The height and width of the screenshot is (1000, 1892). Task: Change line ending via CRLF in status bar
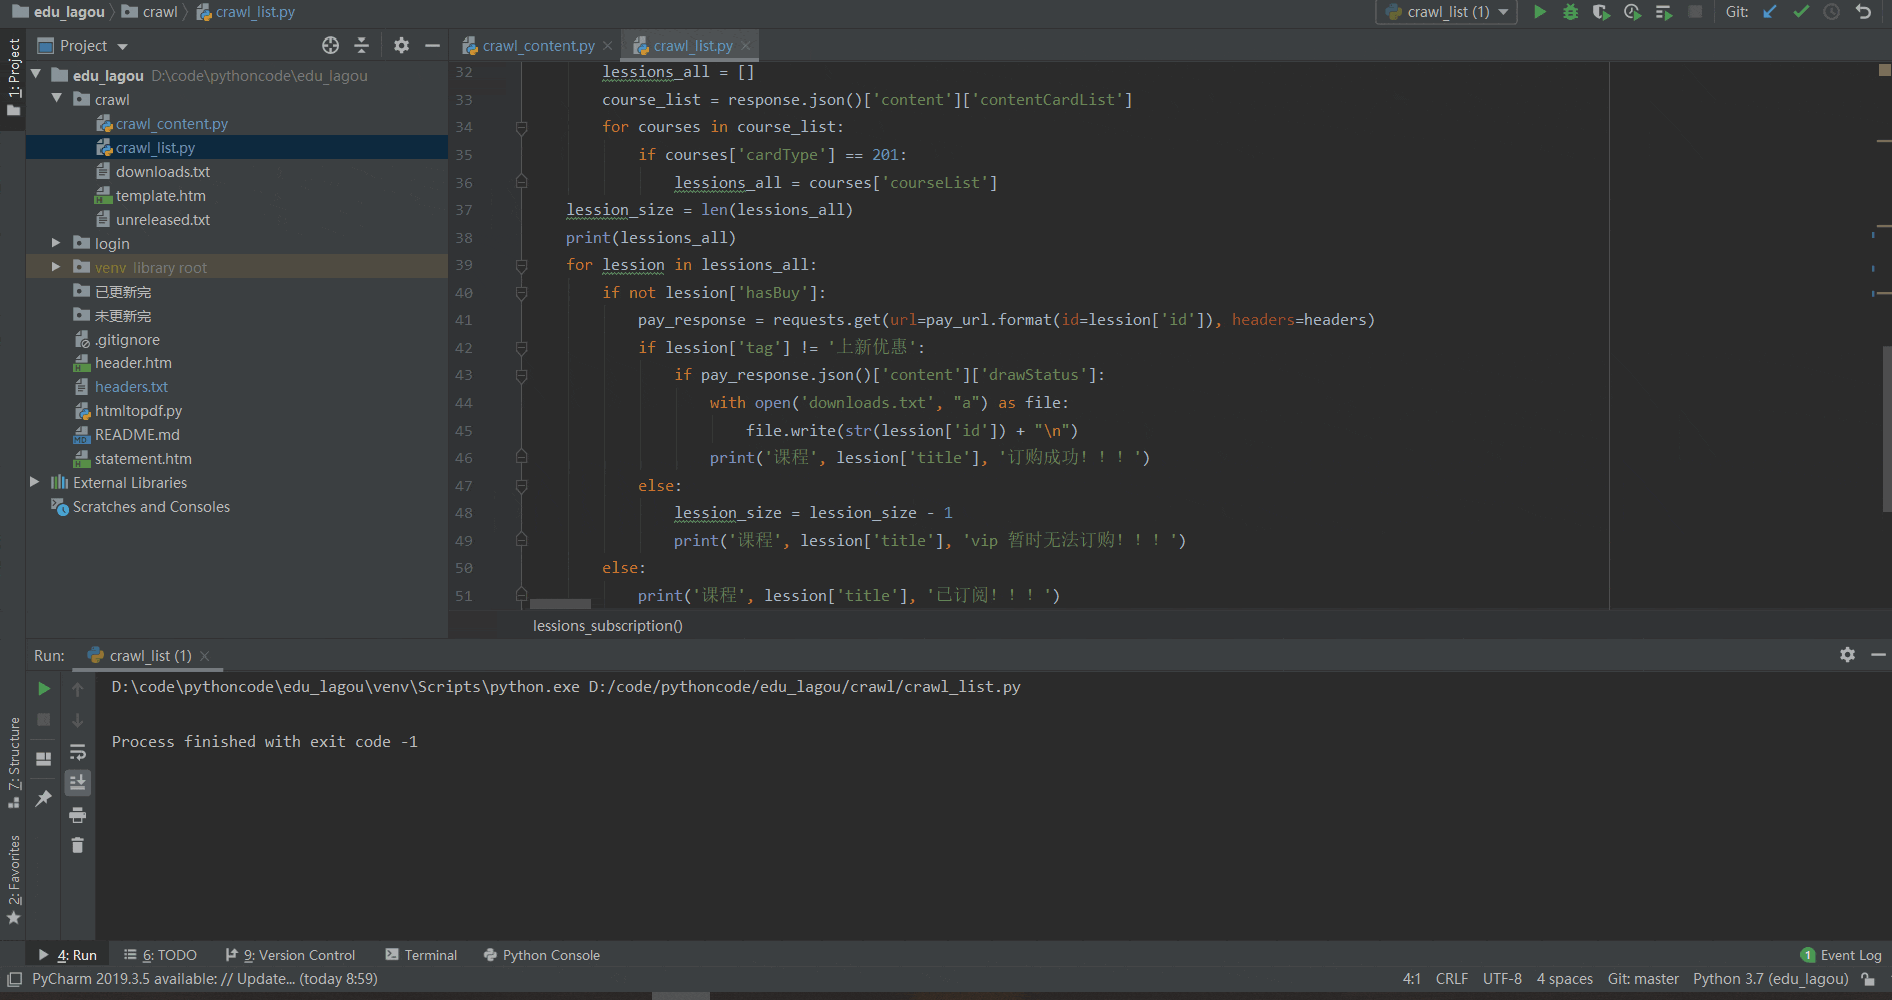point(1451,979)
